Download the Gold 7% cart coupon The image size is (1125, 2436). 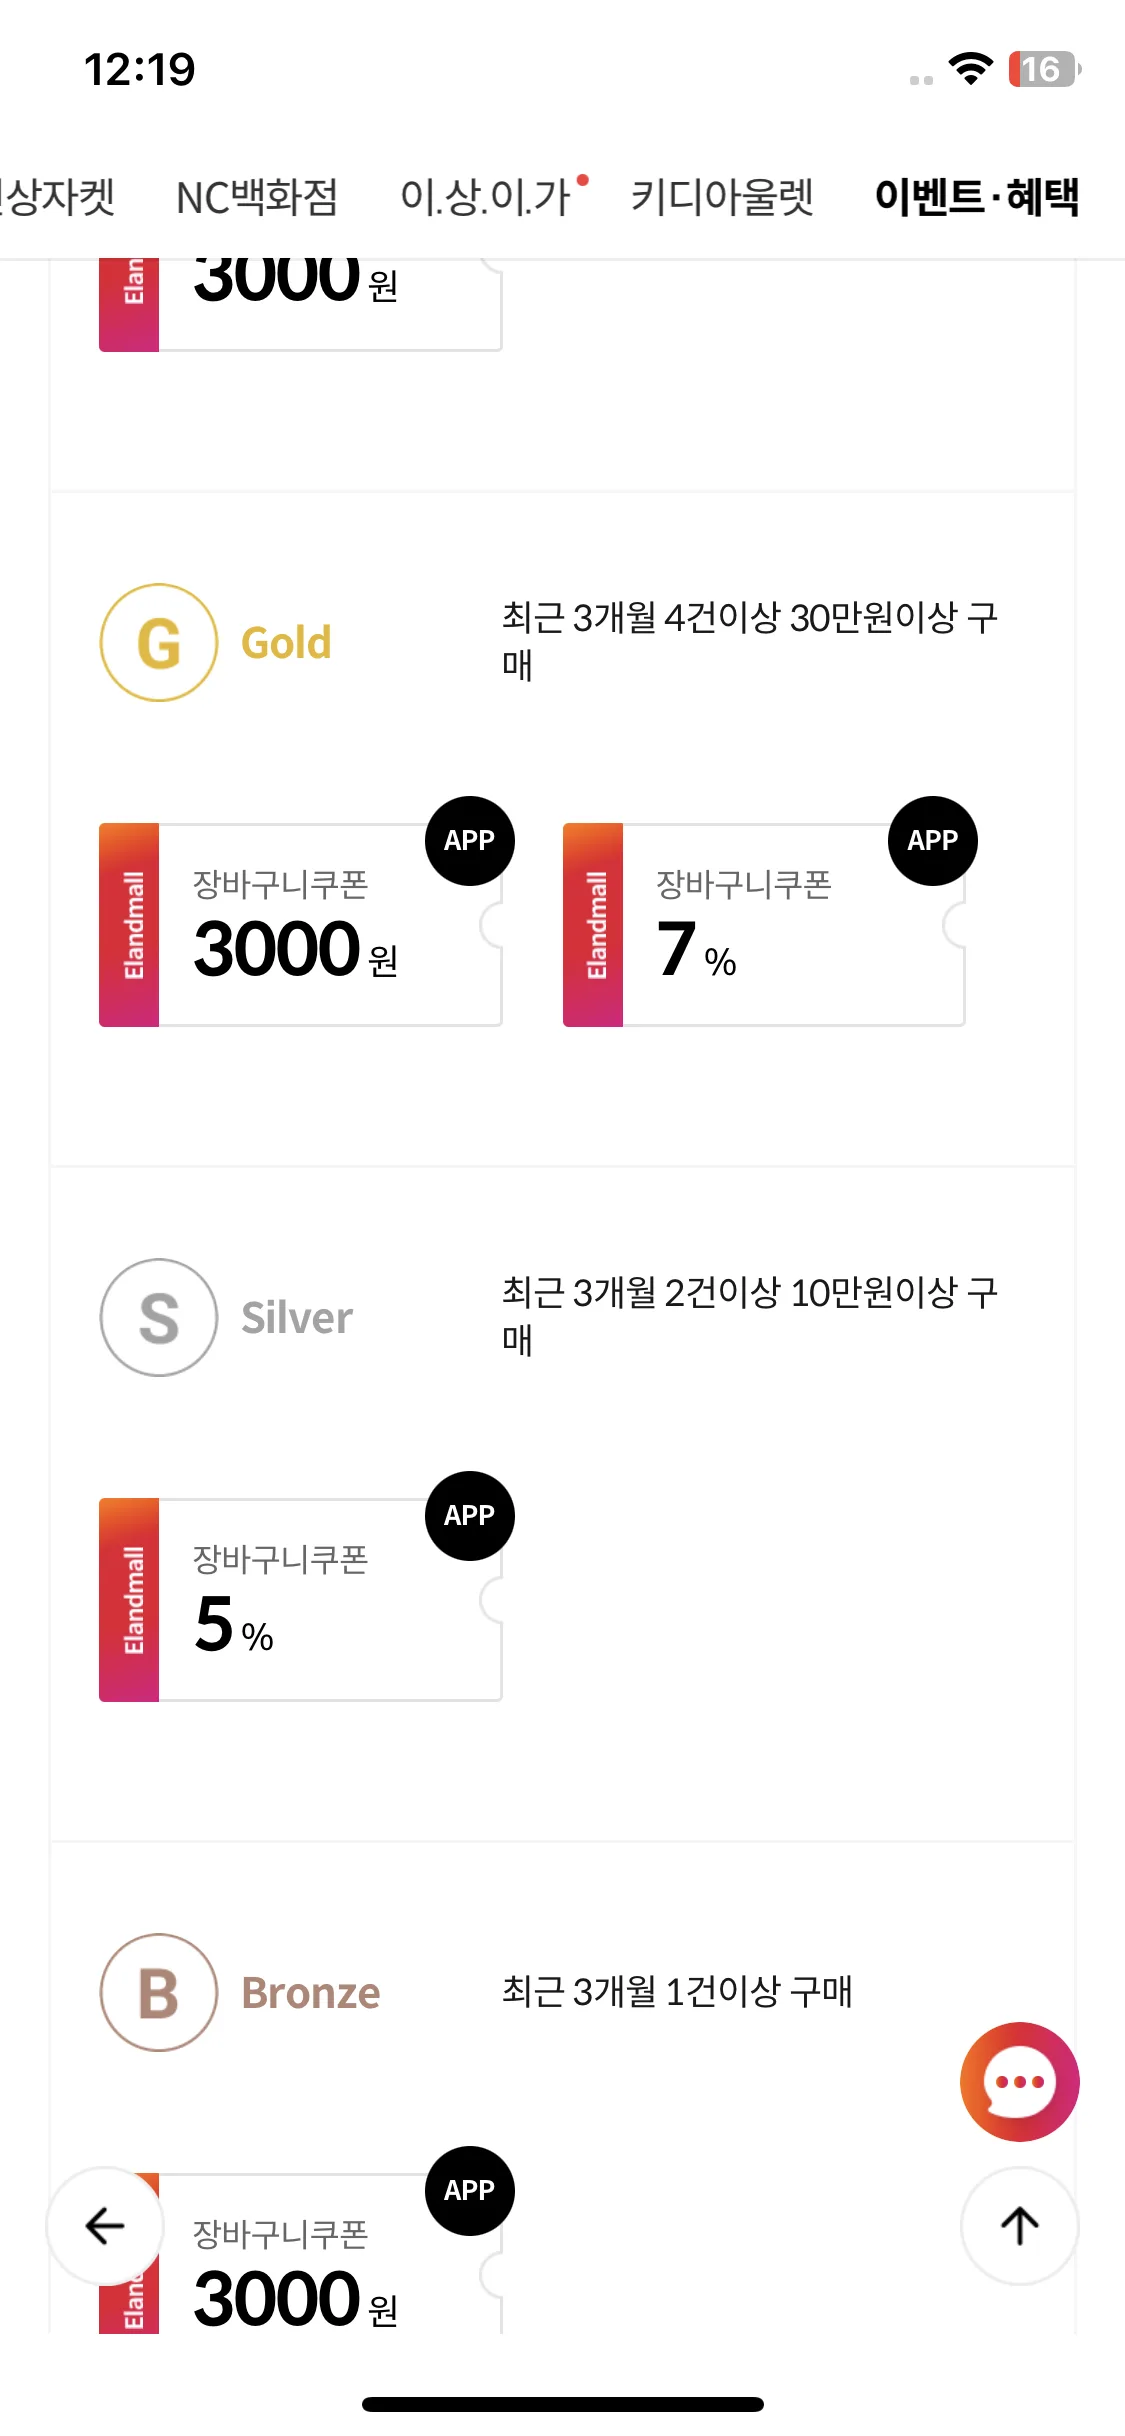pos(764,925)
